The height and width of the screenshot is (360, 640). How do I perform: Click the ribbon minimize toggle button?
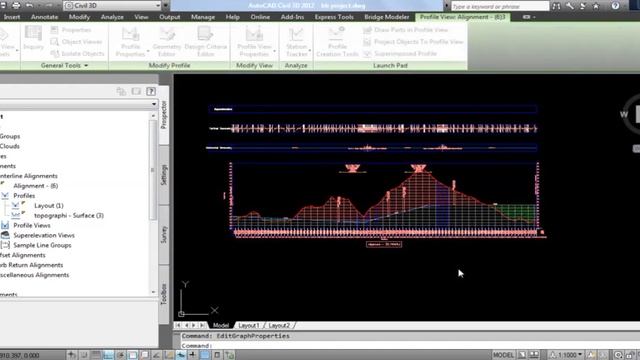click(528, 17)
